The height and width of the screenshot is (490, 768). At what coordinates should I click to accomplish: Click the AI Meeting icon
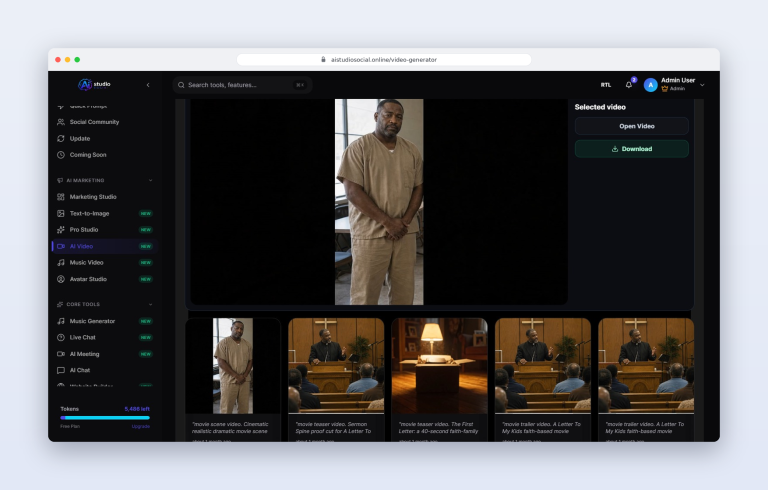click(x=61, y=354)
